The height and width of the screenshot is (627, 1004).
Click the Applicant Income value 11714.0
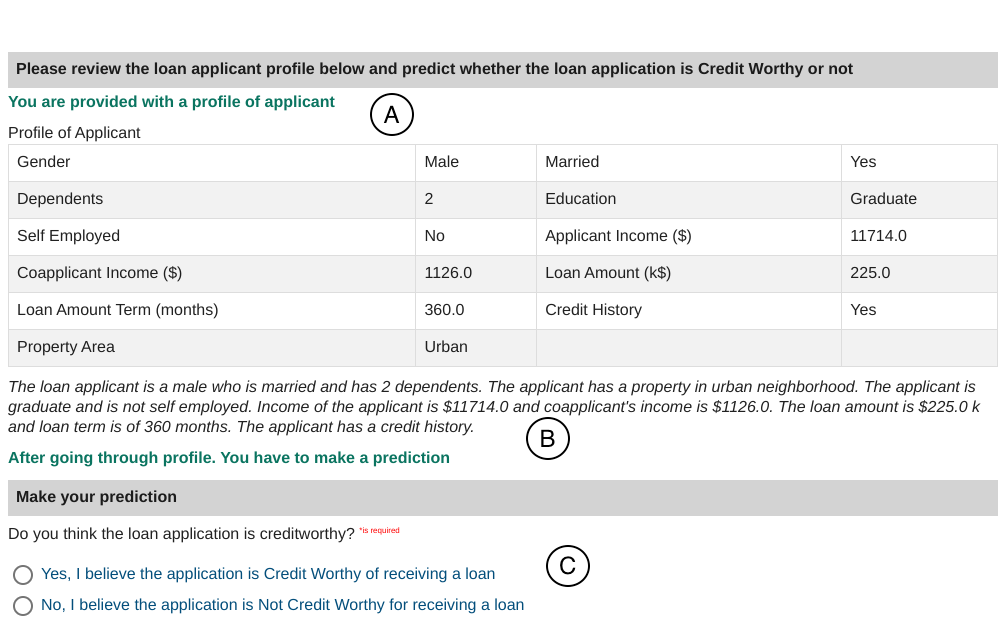(878, 236)
